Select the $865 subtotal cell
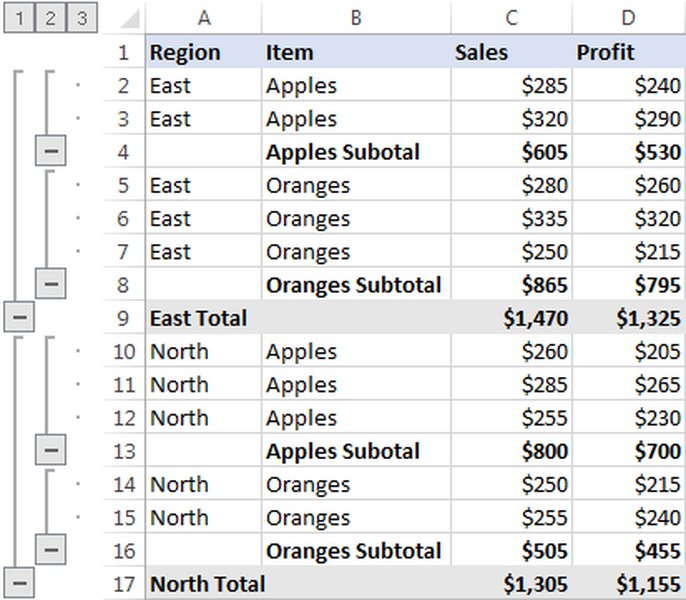Screen dimensions: 686x600 [511, 284]
